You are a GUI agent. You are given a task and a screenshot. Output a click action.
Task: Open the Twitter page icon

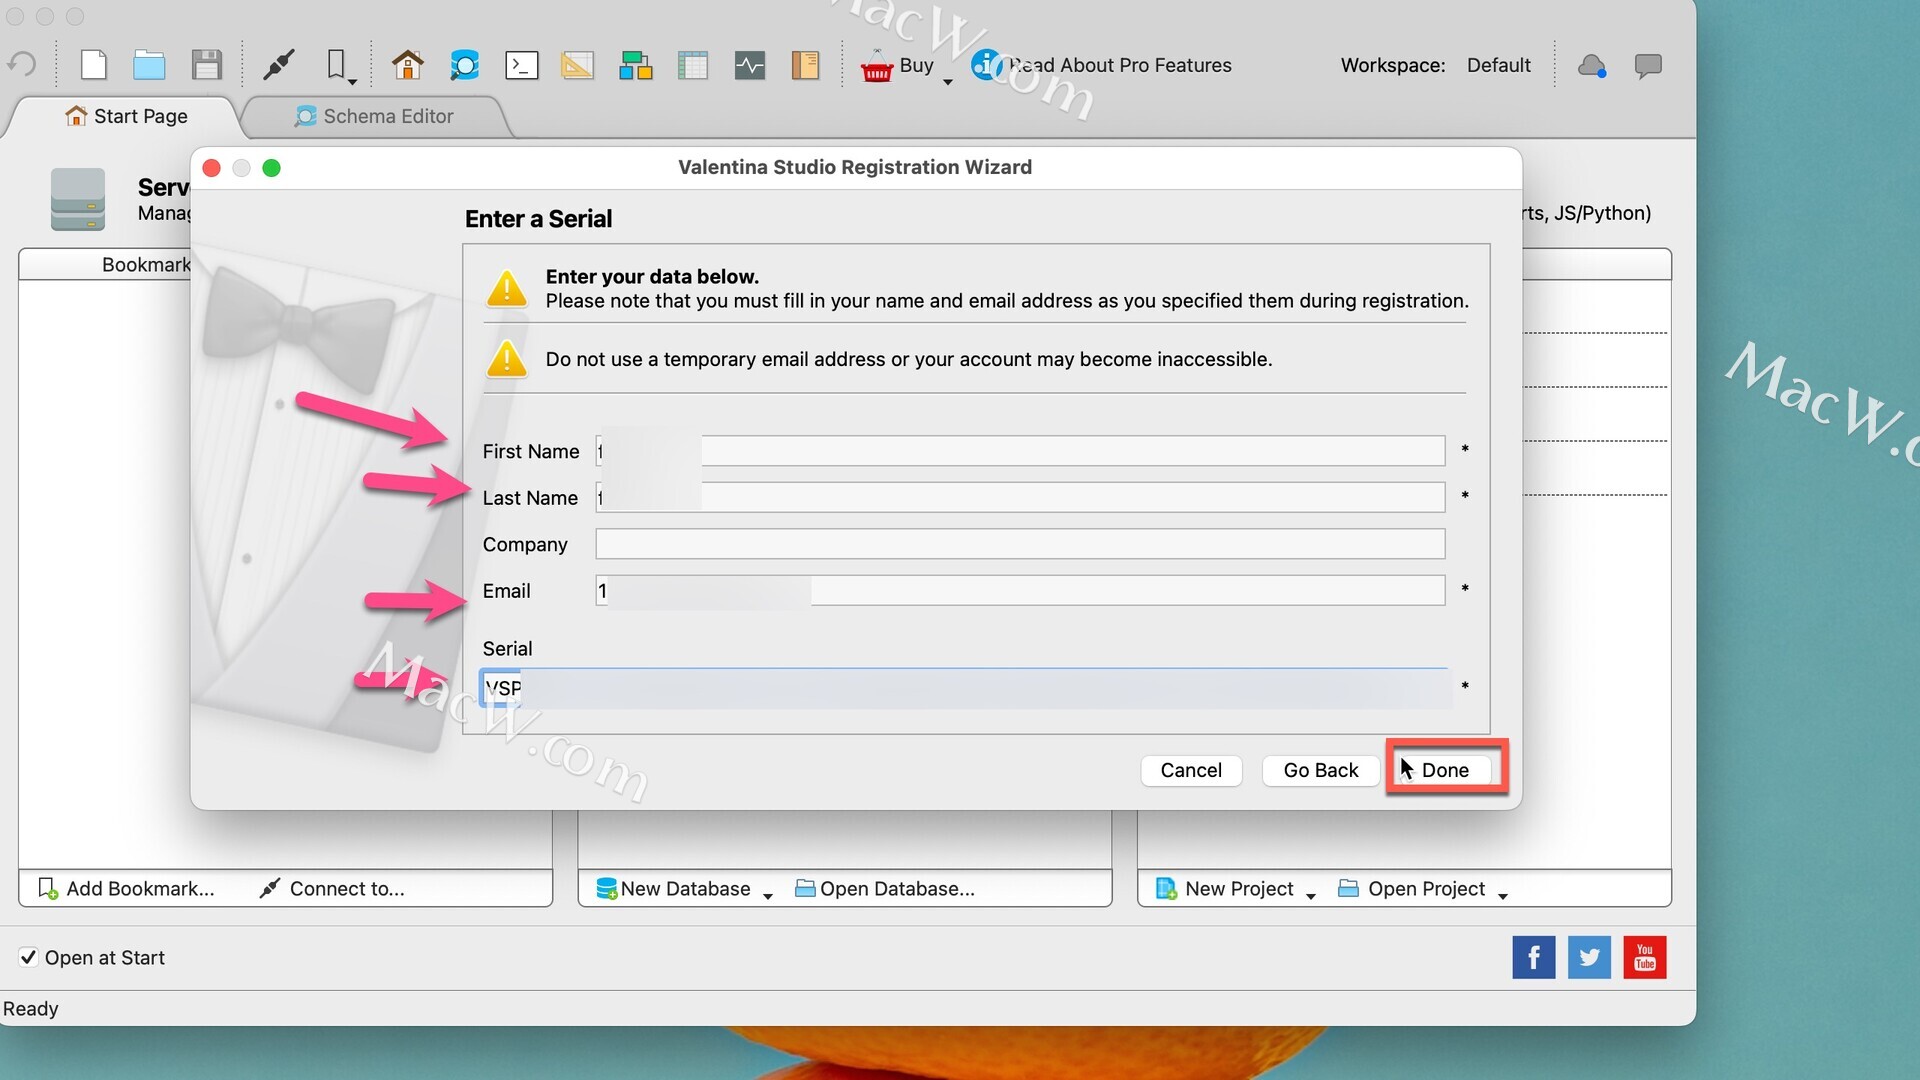[1589, 958]
